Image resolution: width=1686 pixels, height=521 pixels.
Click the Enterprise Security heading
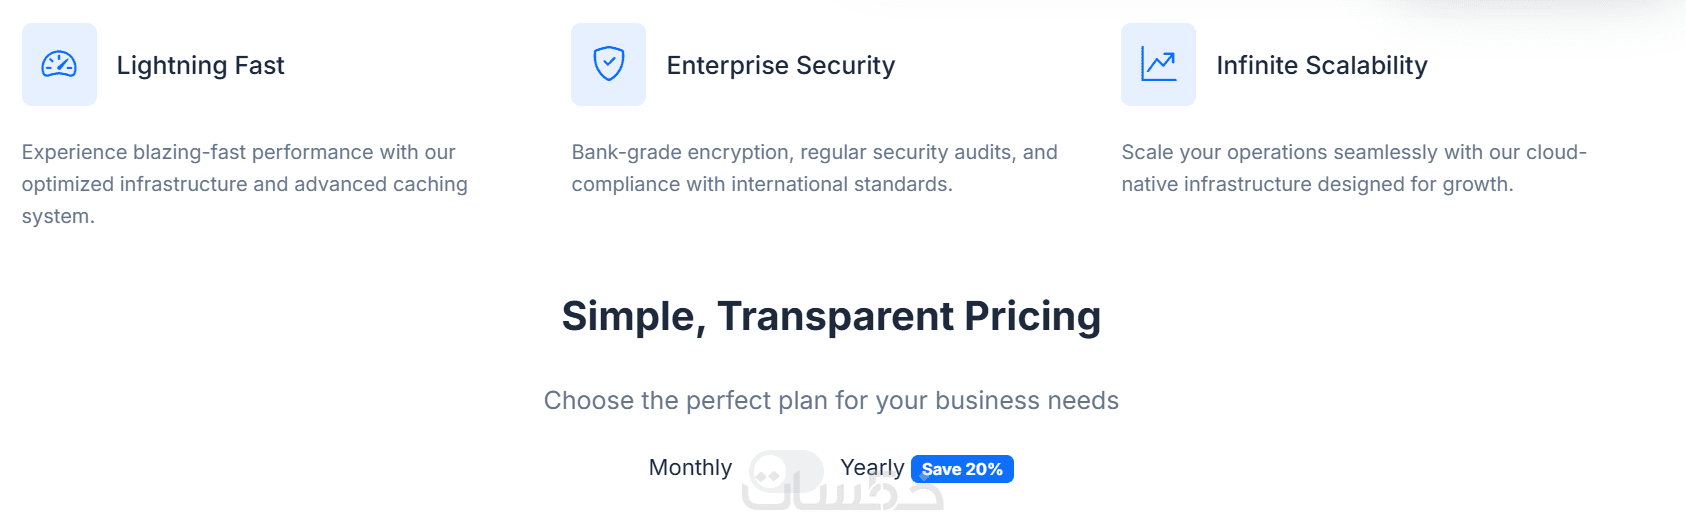780,66
